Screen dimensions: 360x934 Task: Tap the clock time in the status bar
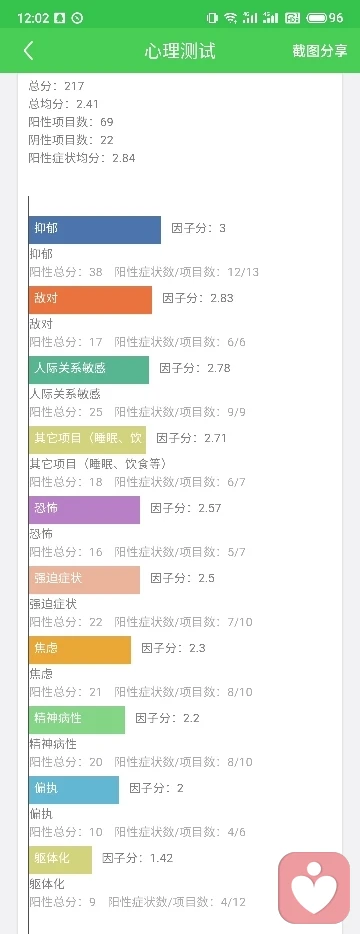tap(33, 18)
